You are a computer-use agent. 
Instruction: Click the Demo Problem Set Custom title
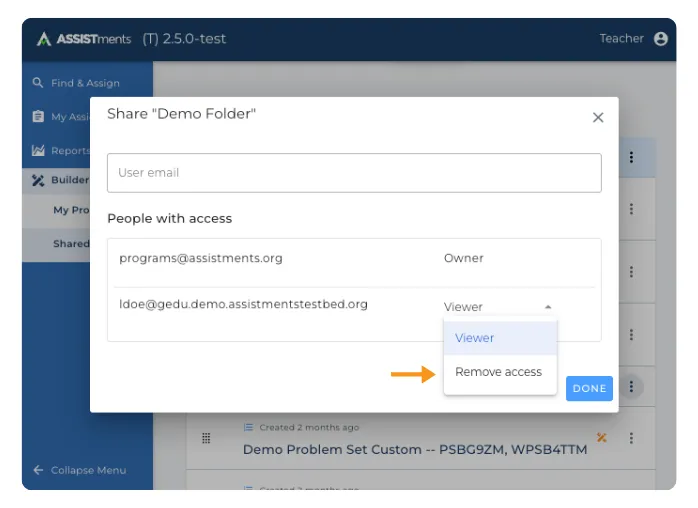[415, 450]
